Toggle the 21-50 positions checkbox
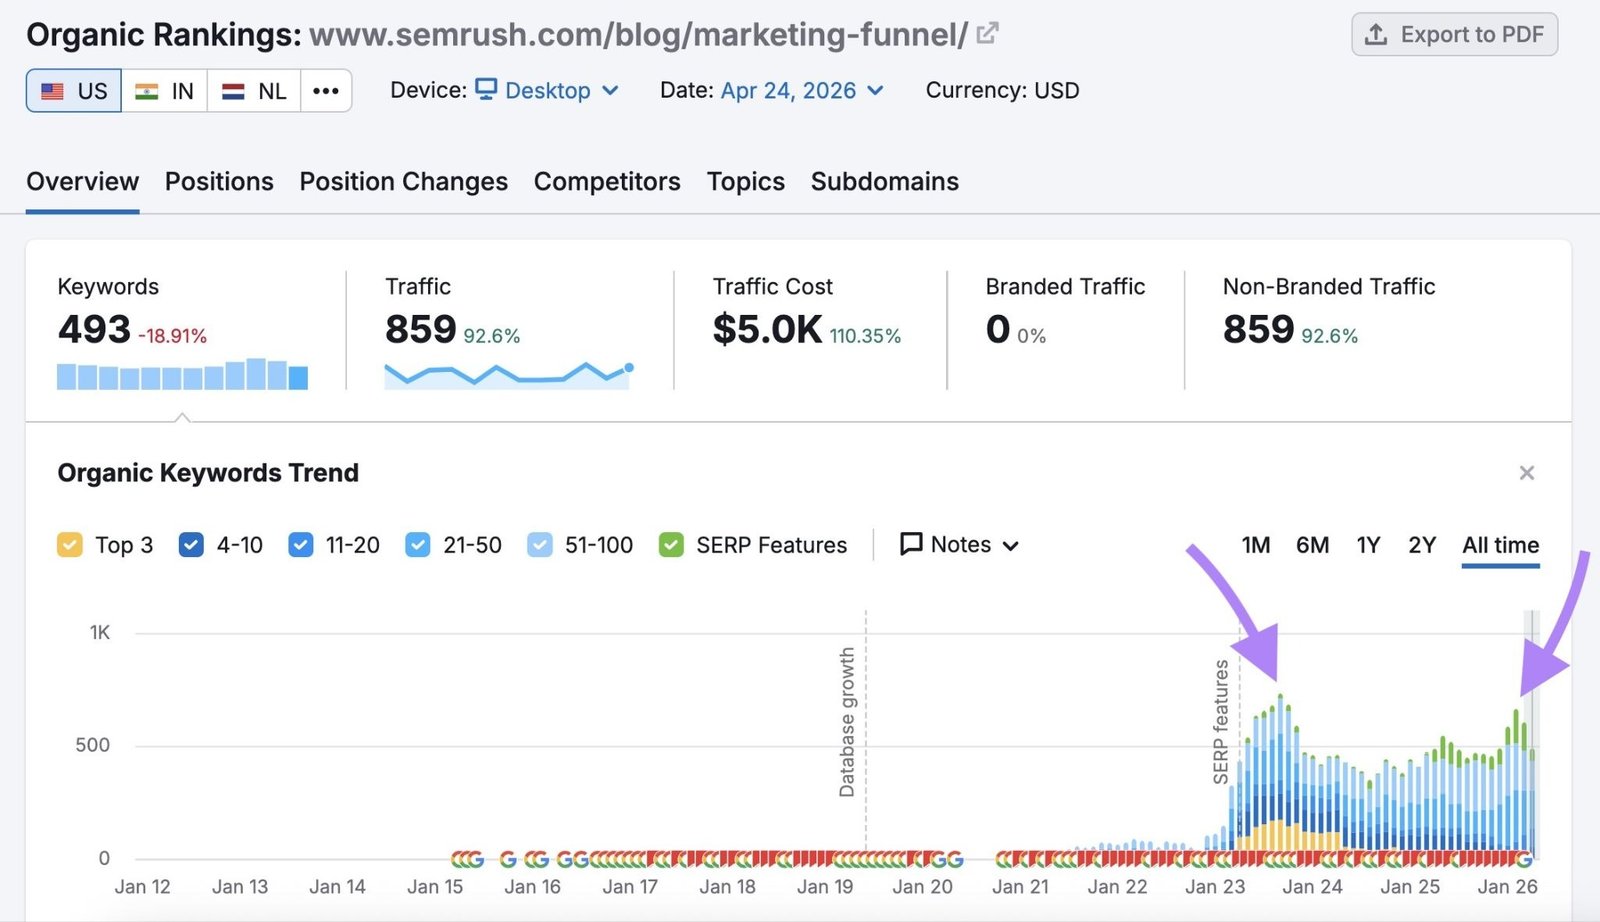The image size is (1600, 922). 418,545
